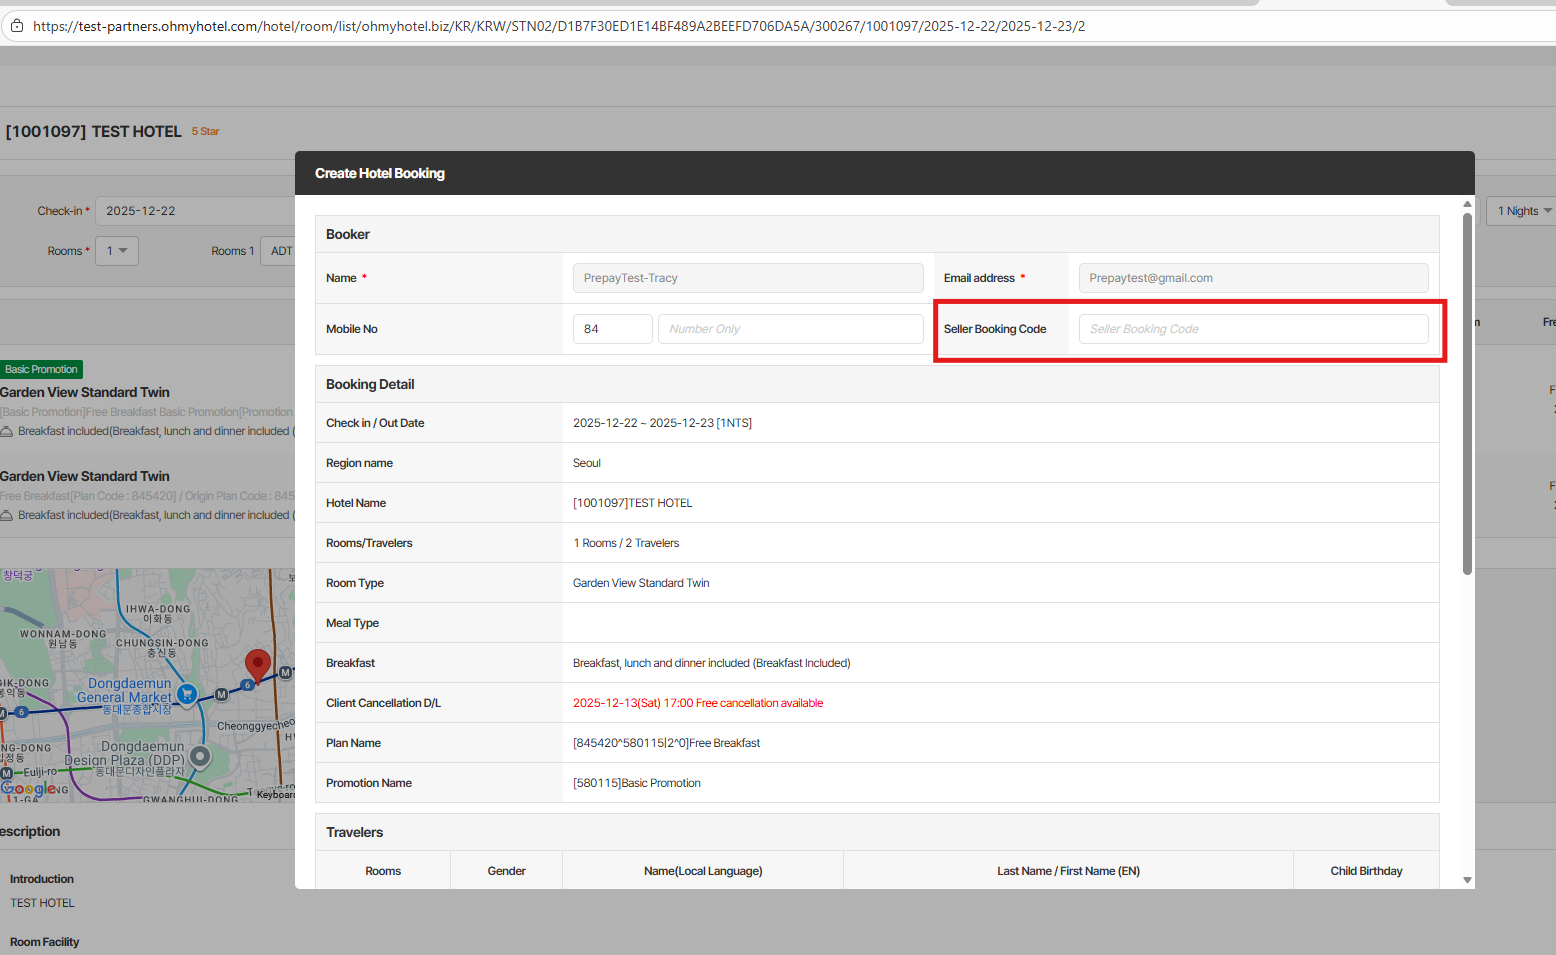Click the country code field showing 84
The height and width of the screenshot is (955, 1556).
click(612, 329)
